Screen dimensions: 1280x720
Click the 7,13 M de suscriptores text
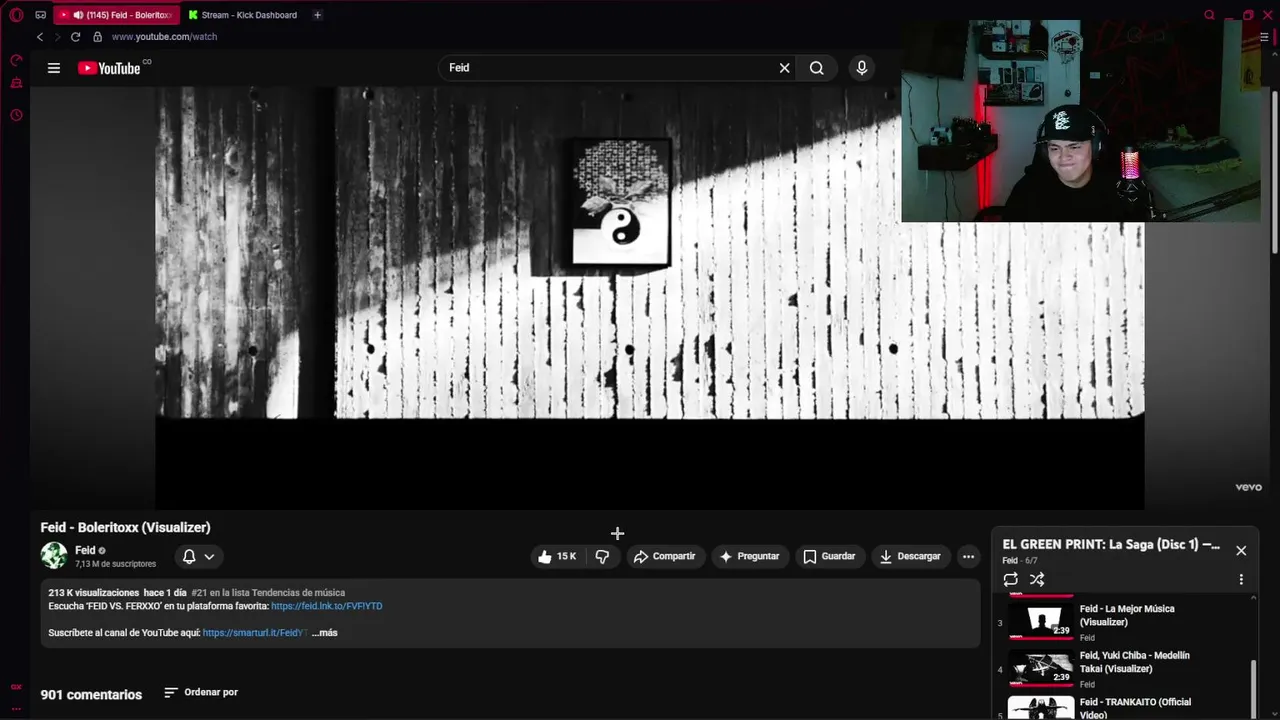(x=115, y=564)
